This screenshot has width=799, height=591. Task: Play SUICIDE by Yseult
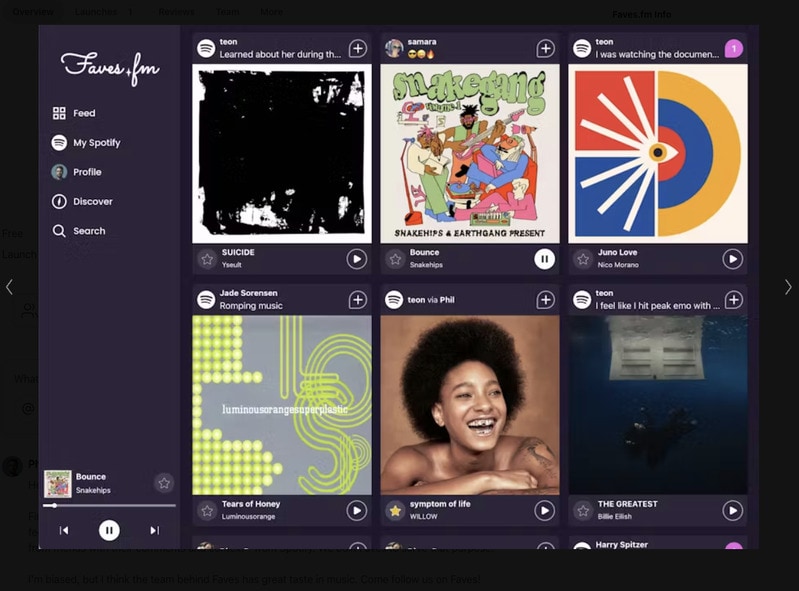(x=356, y=259)
